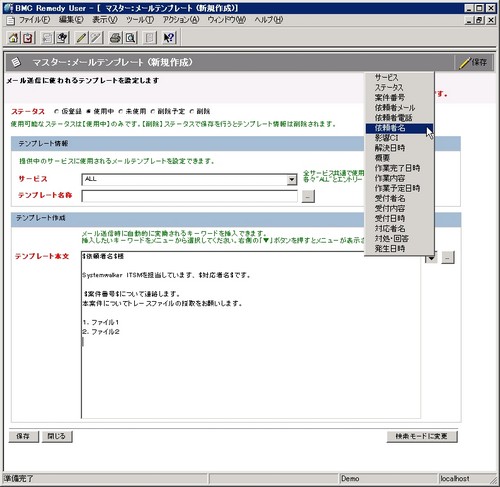Click the 検索モードに変更 button
This screenshot has width=500, height=487.
422,436
